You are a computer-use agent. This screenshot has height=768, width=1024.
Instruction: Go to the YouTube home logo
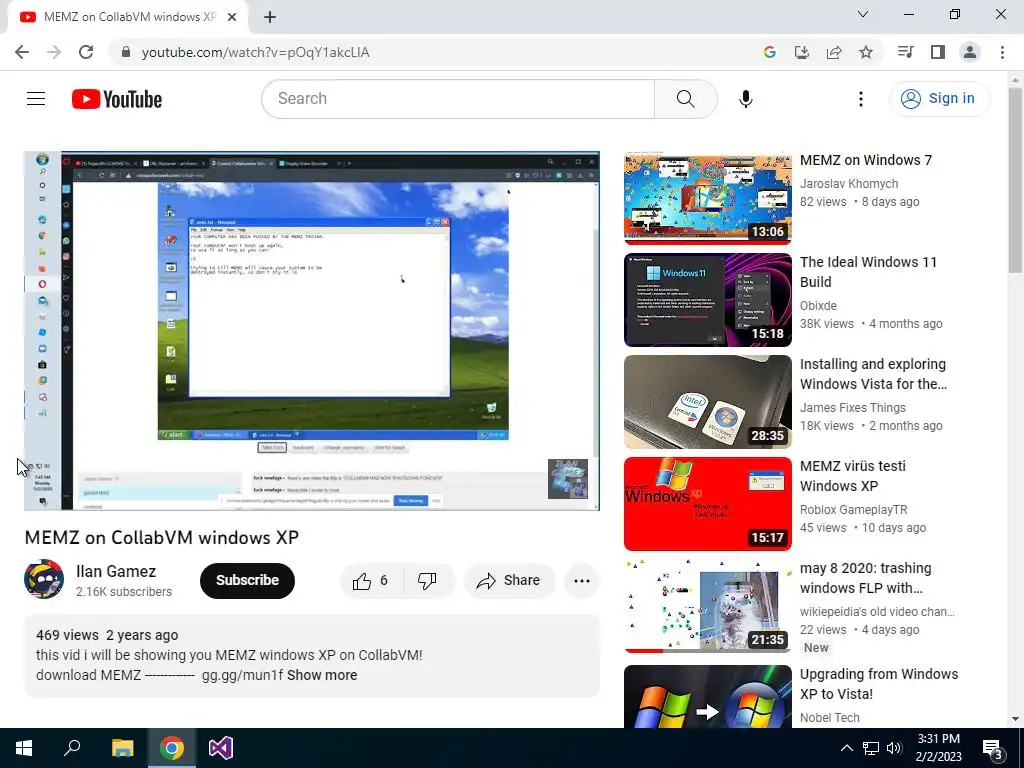(117, 99)
